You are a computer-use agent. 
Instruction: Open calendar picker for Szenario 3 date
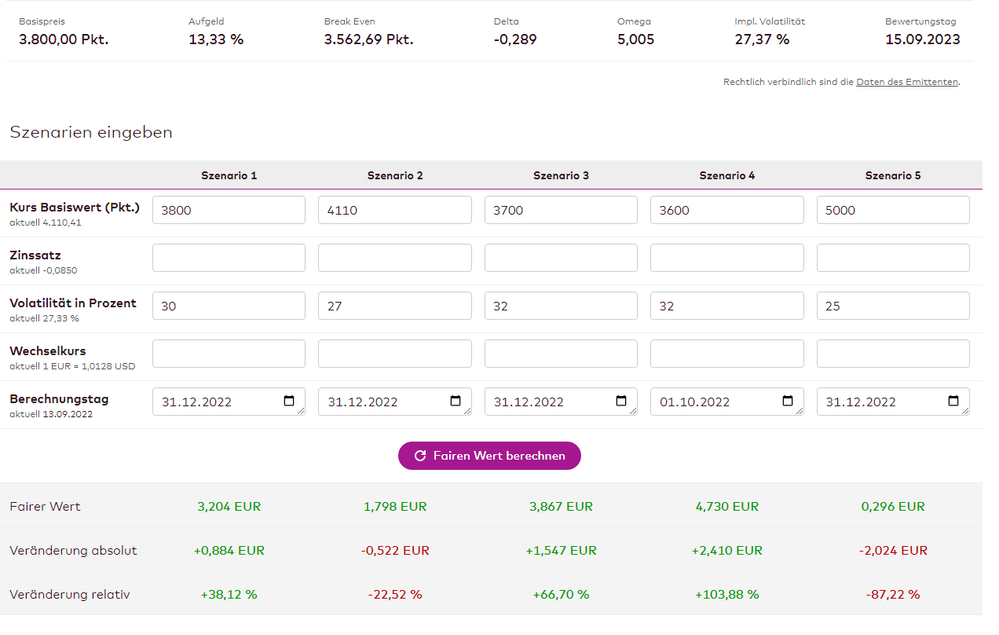pos(621,402)
